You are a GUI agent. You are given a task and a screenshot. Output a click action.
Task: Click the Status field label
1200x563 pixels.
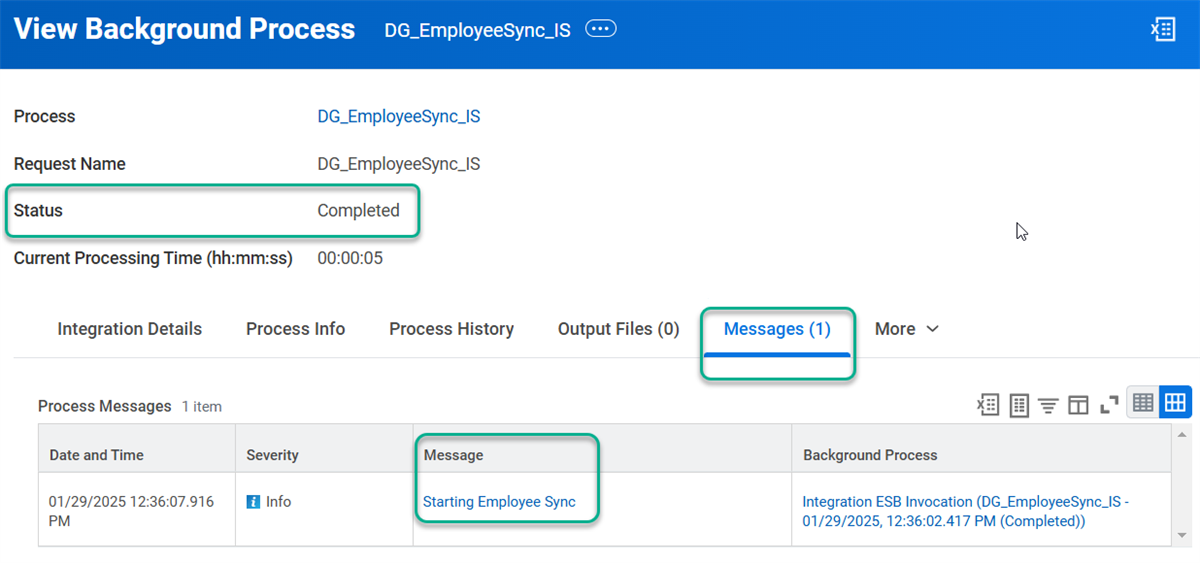tap(38, 210)
